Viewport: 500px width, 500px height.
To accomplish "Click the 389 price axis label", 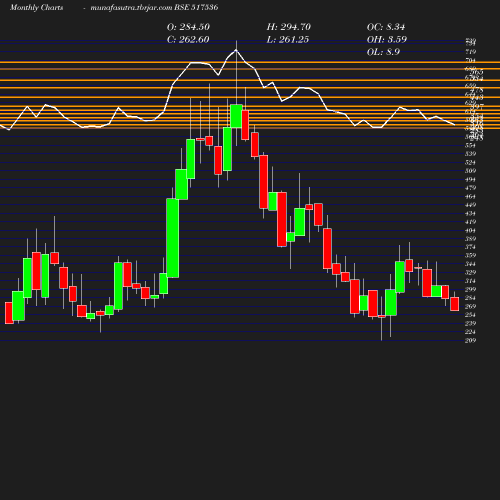I will 470,239.
